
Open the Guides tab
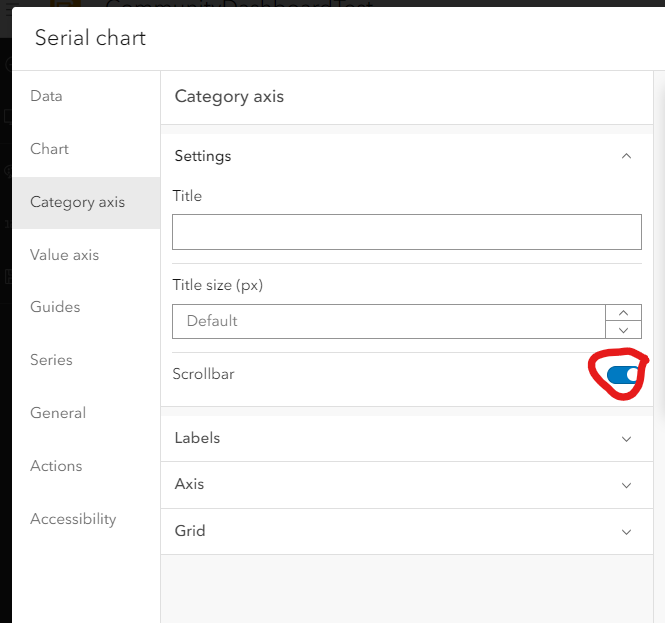[55, 307]
